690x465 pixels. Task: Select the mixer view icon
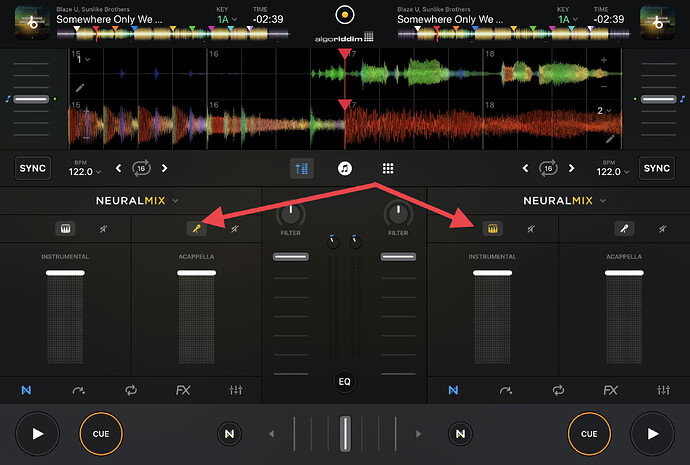[302, 168]
